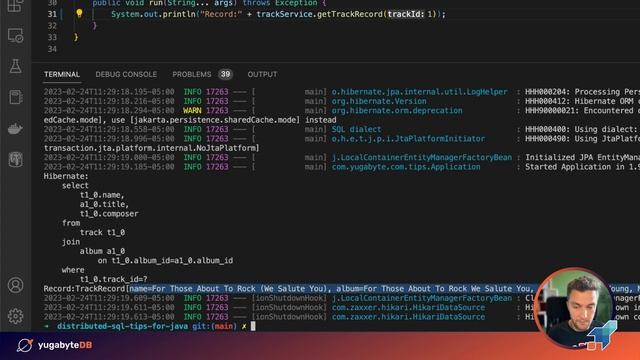Open the notebook icon in activity bar
The image size is (640, 360).
[15, 97]
